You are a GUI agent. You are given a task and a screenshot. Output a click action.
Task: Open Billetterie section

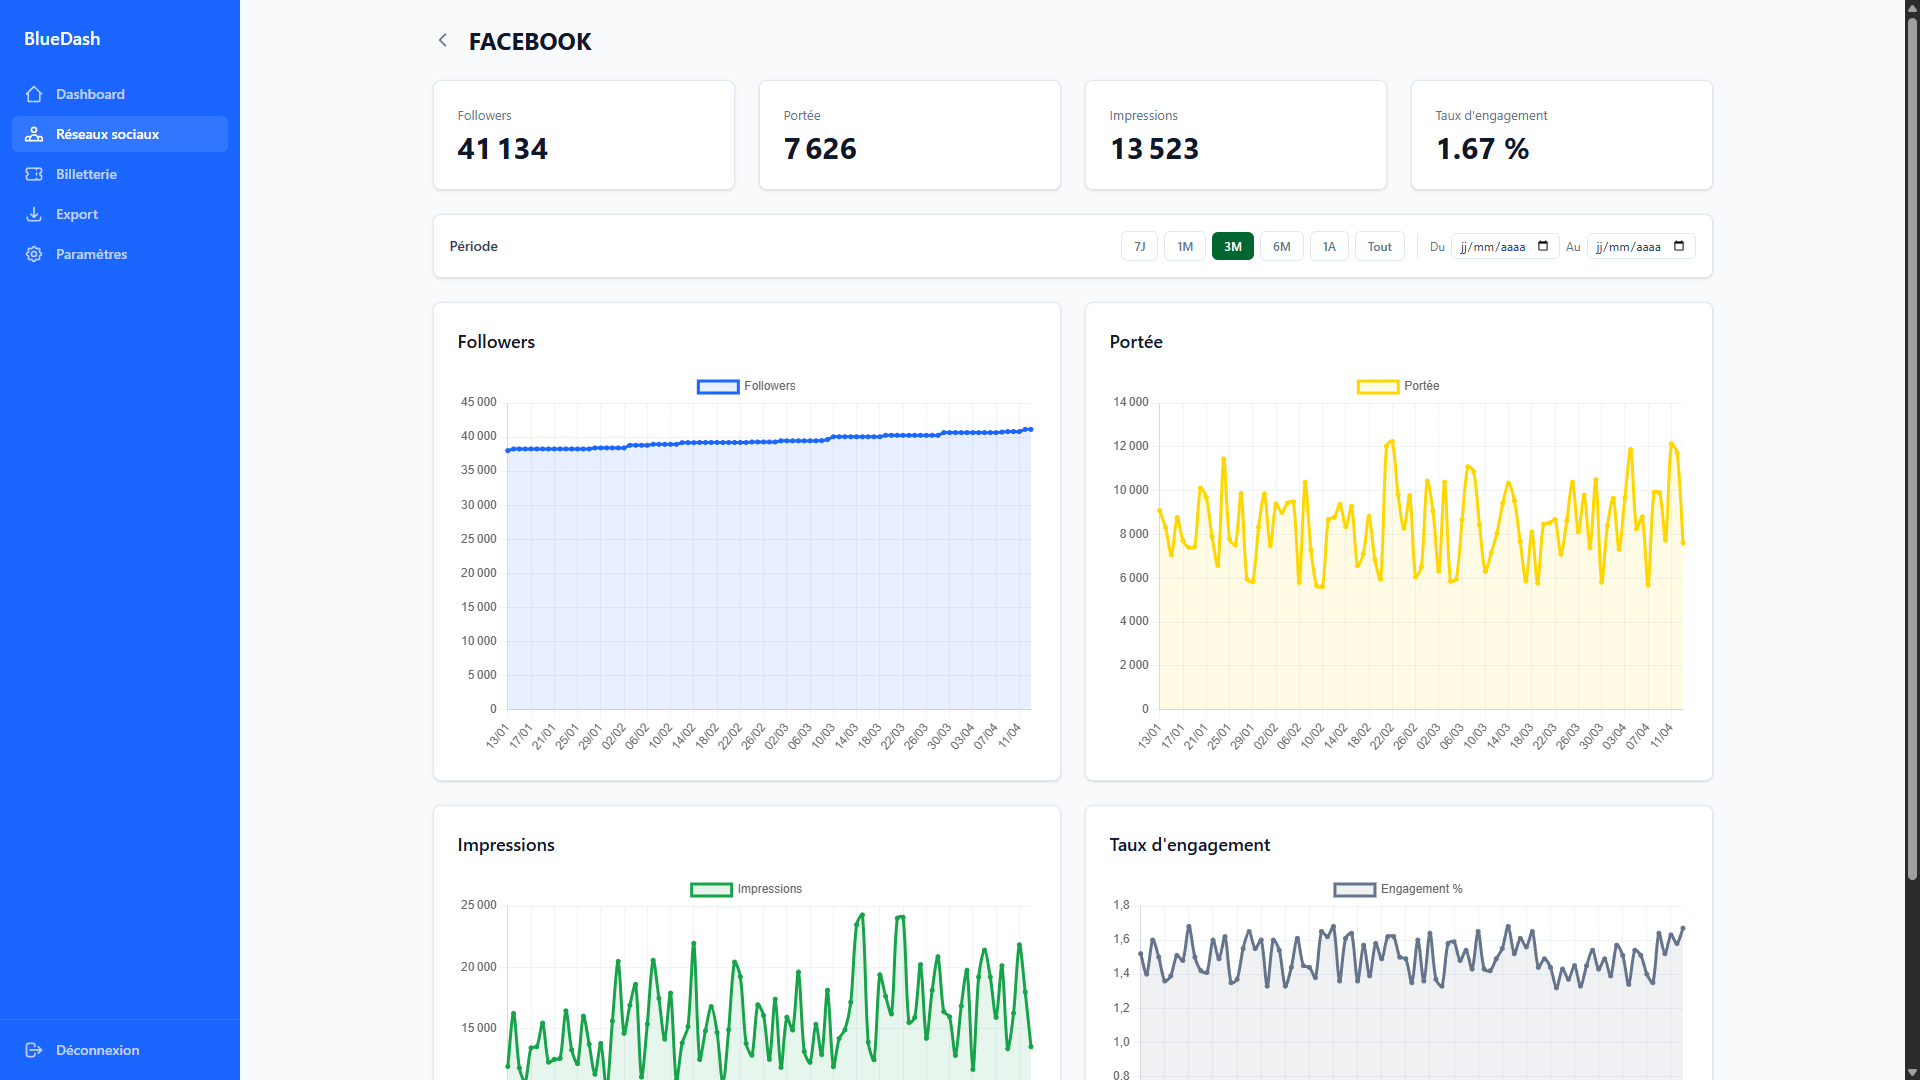120,174
